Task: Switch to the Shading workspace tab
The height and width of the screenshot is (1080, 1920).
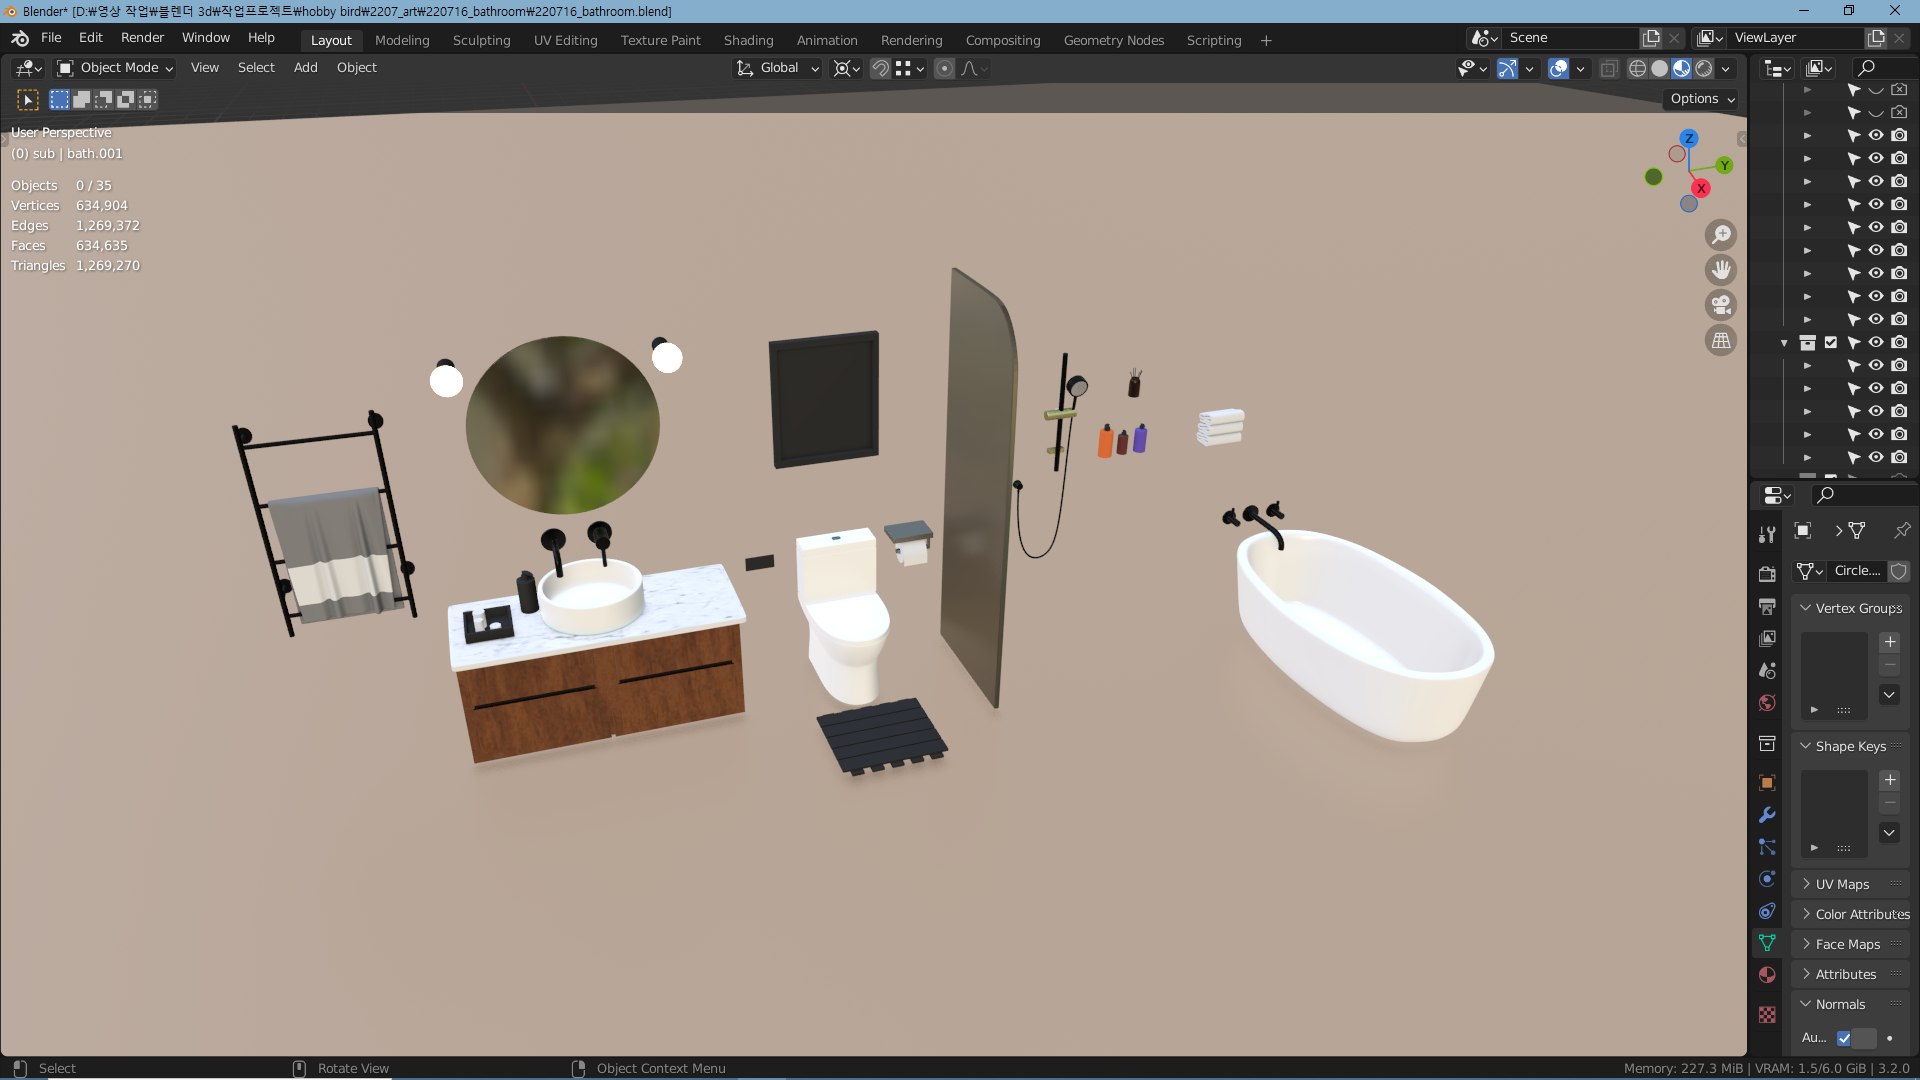Action: (x=748, y=40)
